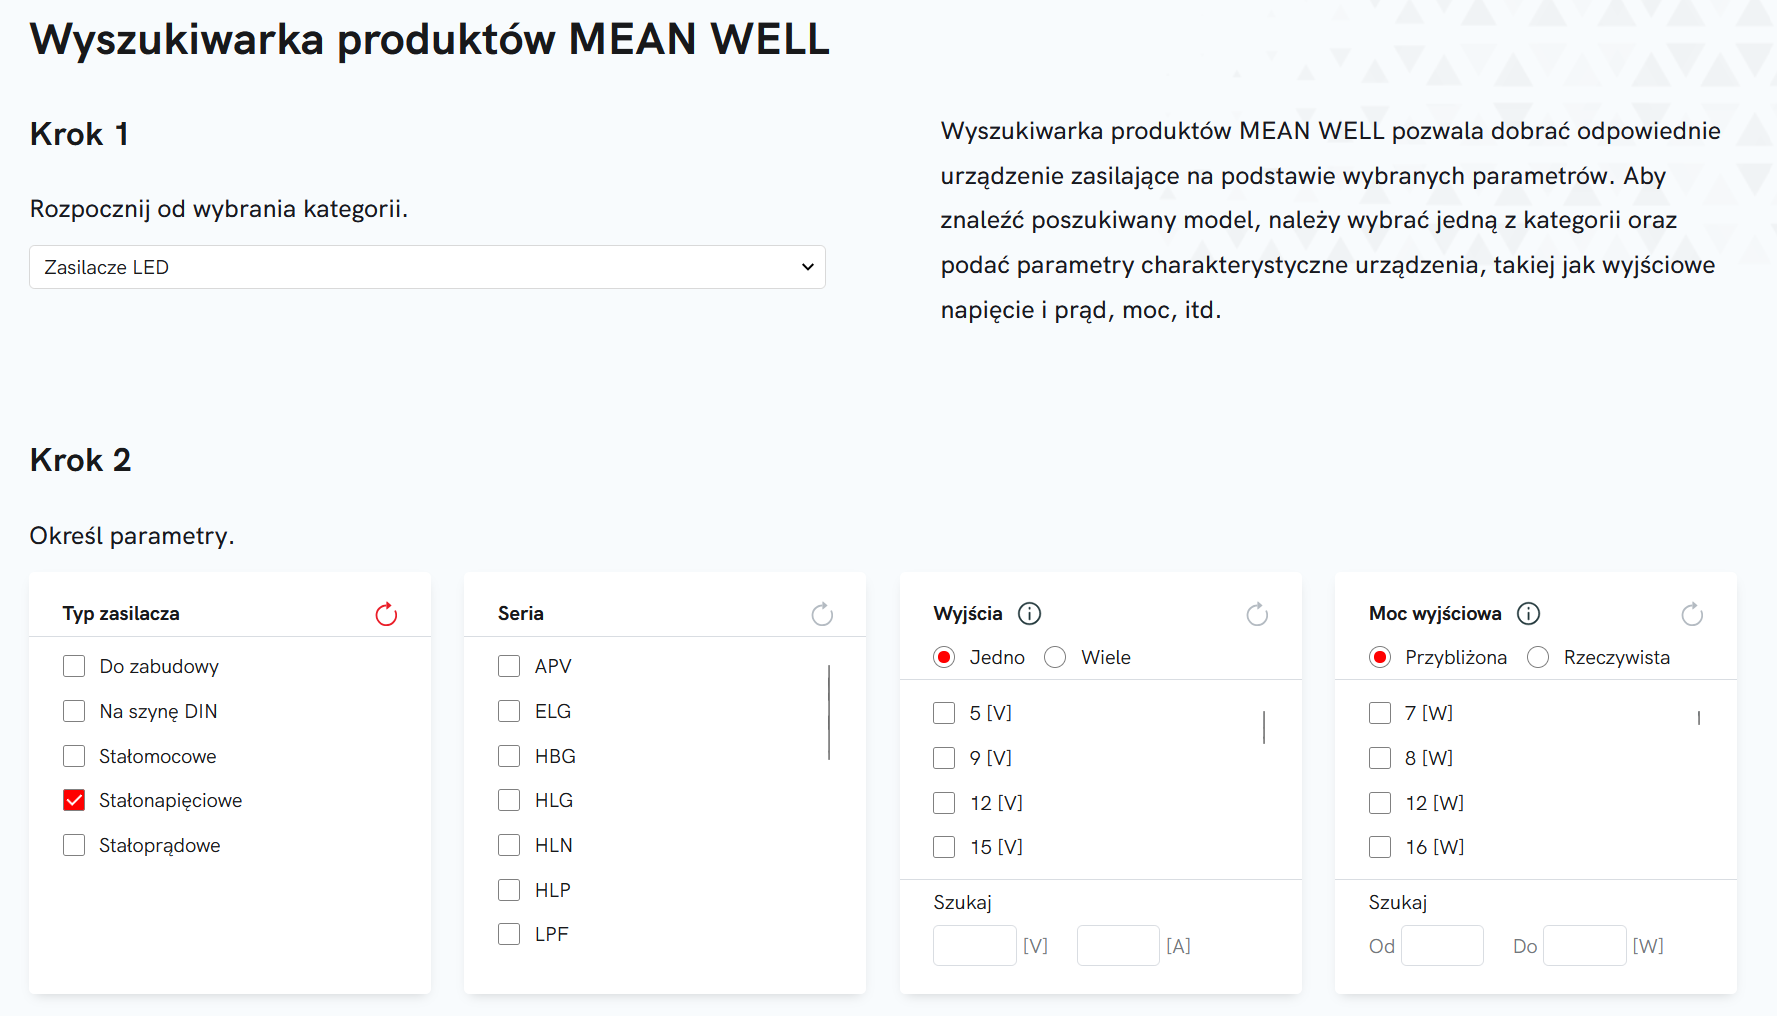The height and width of the screenshot is (1016, 1777).
Task: Focus the current [A] search field
Action: (1118, 945)
